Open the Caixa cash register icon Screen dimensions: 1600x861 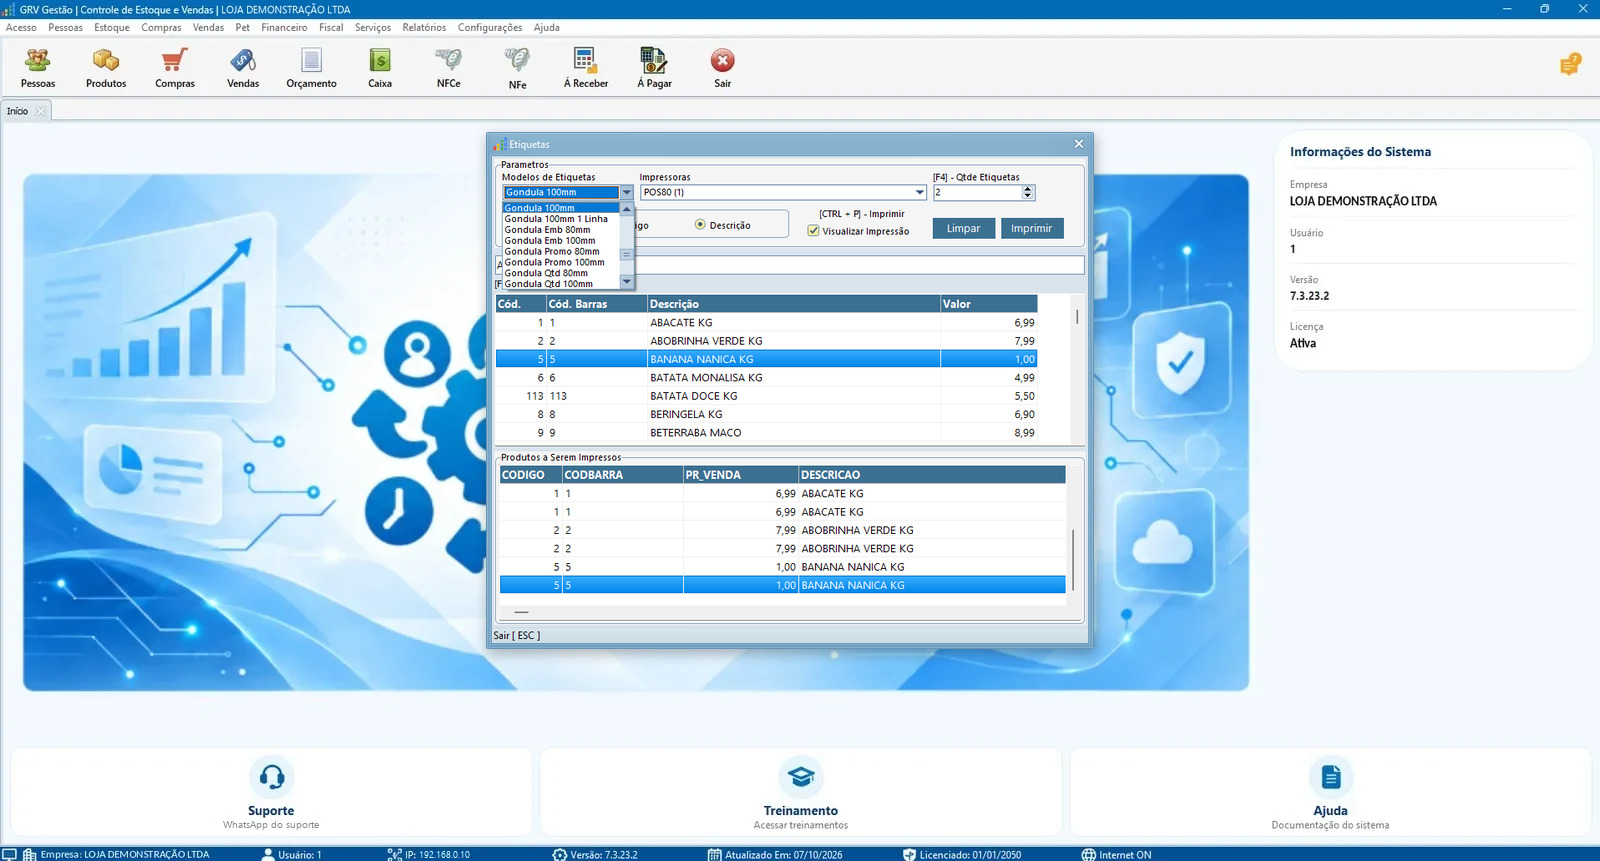pos(380,68)
